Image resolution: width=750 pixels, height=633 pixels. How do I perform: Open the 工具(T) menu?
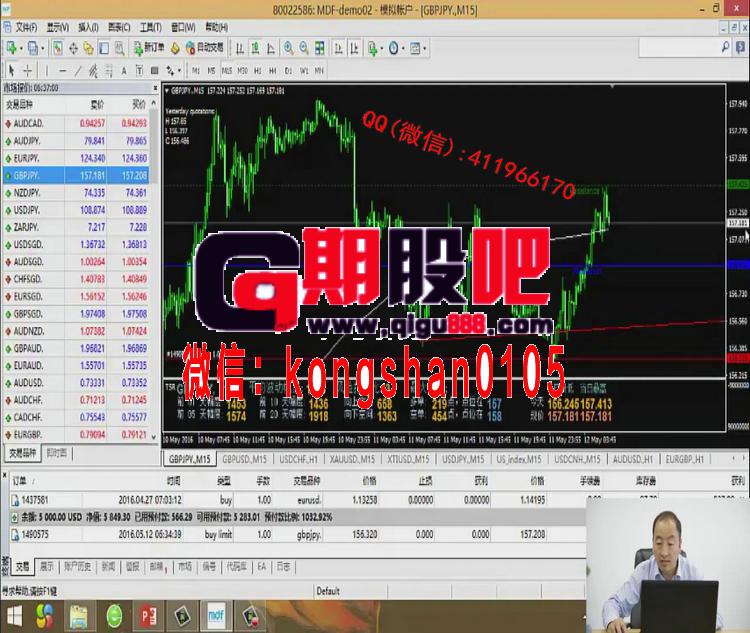point(151,27)
